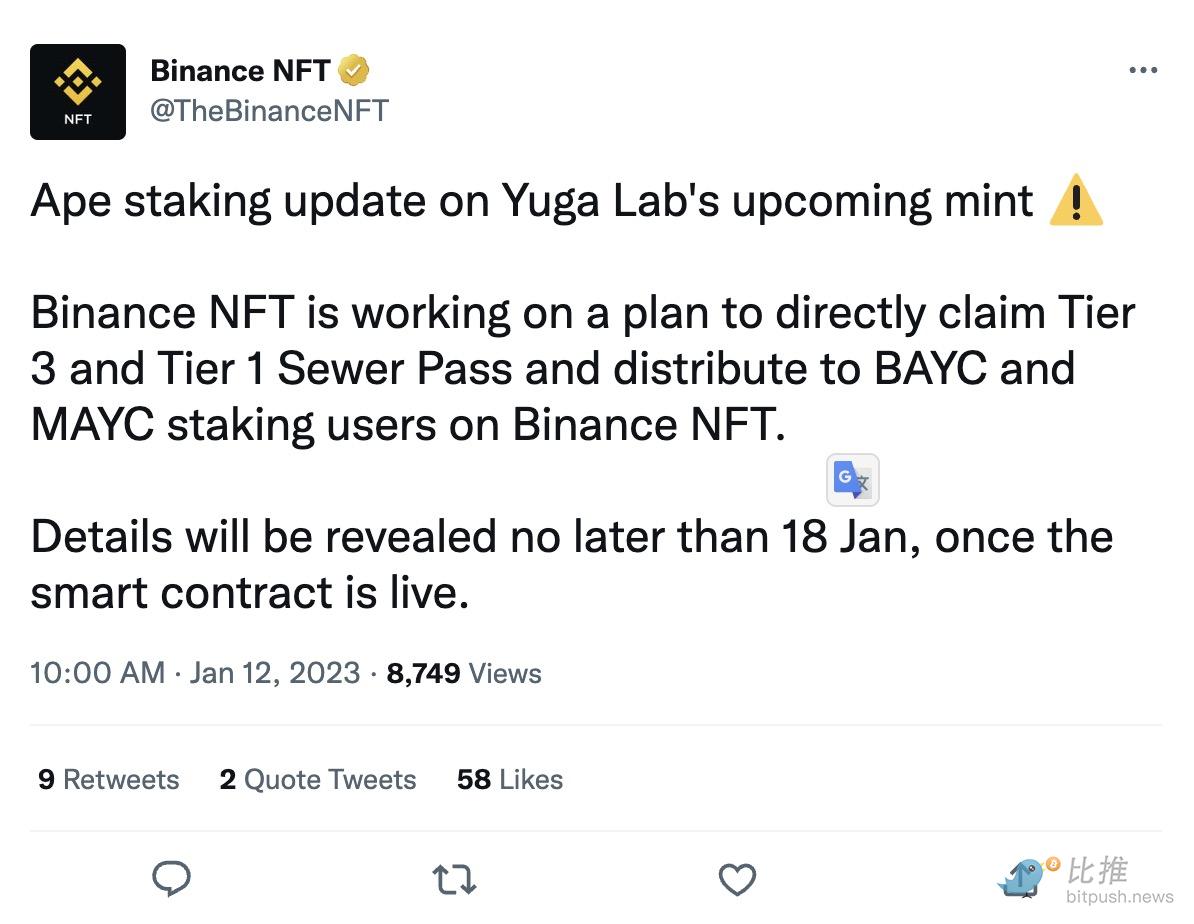Show the 58 Likes list
Image resolution: width=1194 pixels, height=924 pixels.
(x=510, y=779)
